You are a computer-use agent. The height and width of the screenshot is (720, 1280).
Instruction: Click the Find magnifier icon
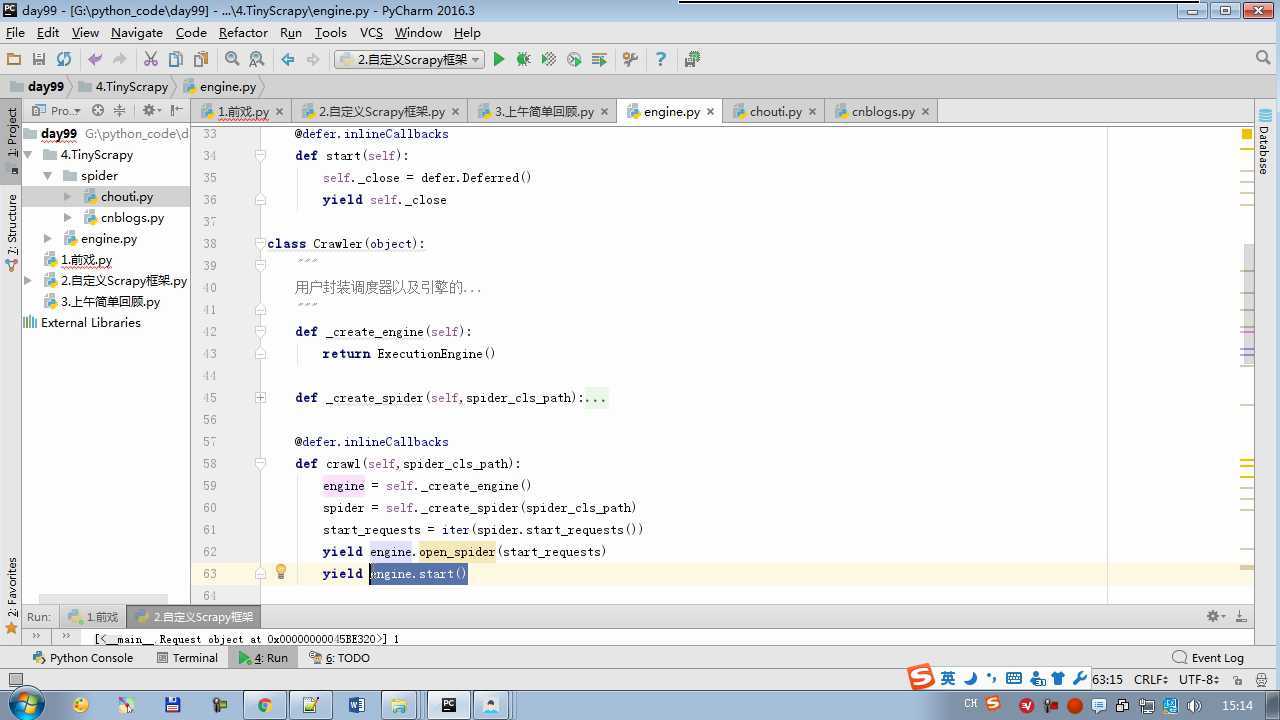232,60
